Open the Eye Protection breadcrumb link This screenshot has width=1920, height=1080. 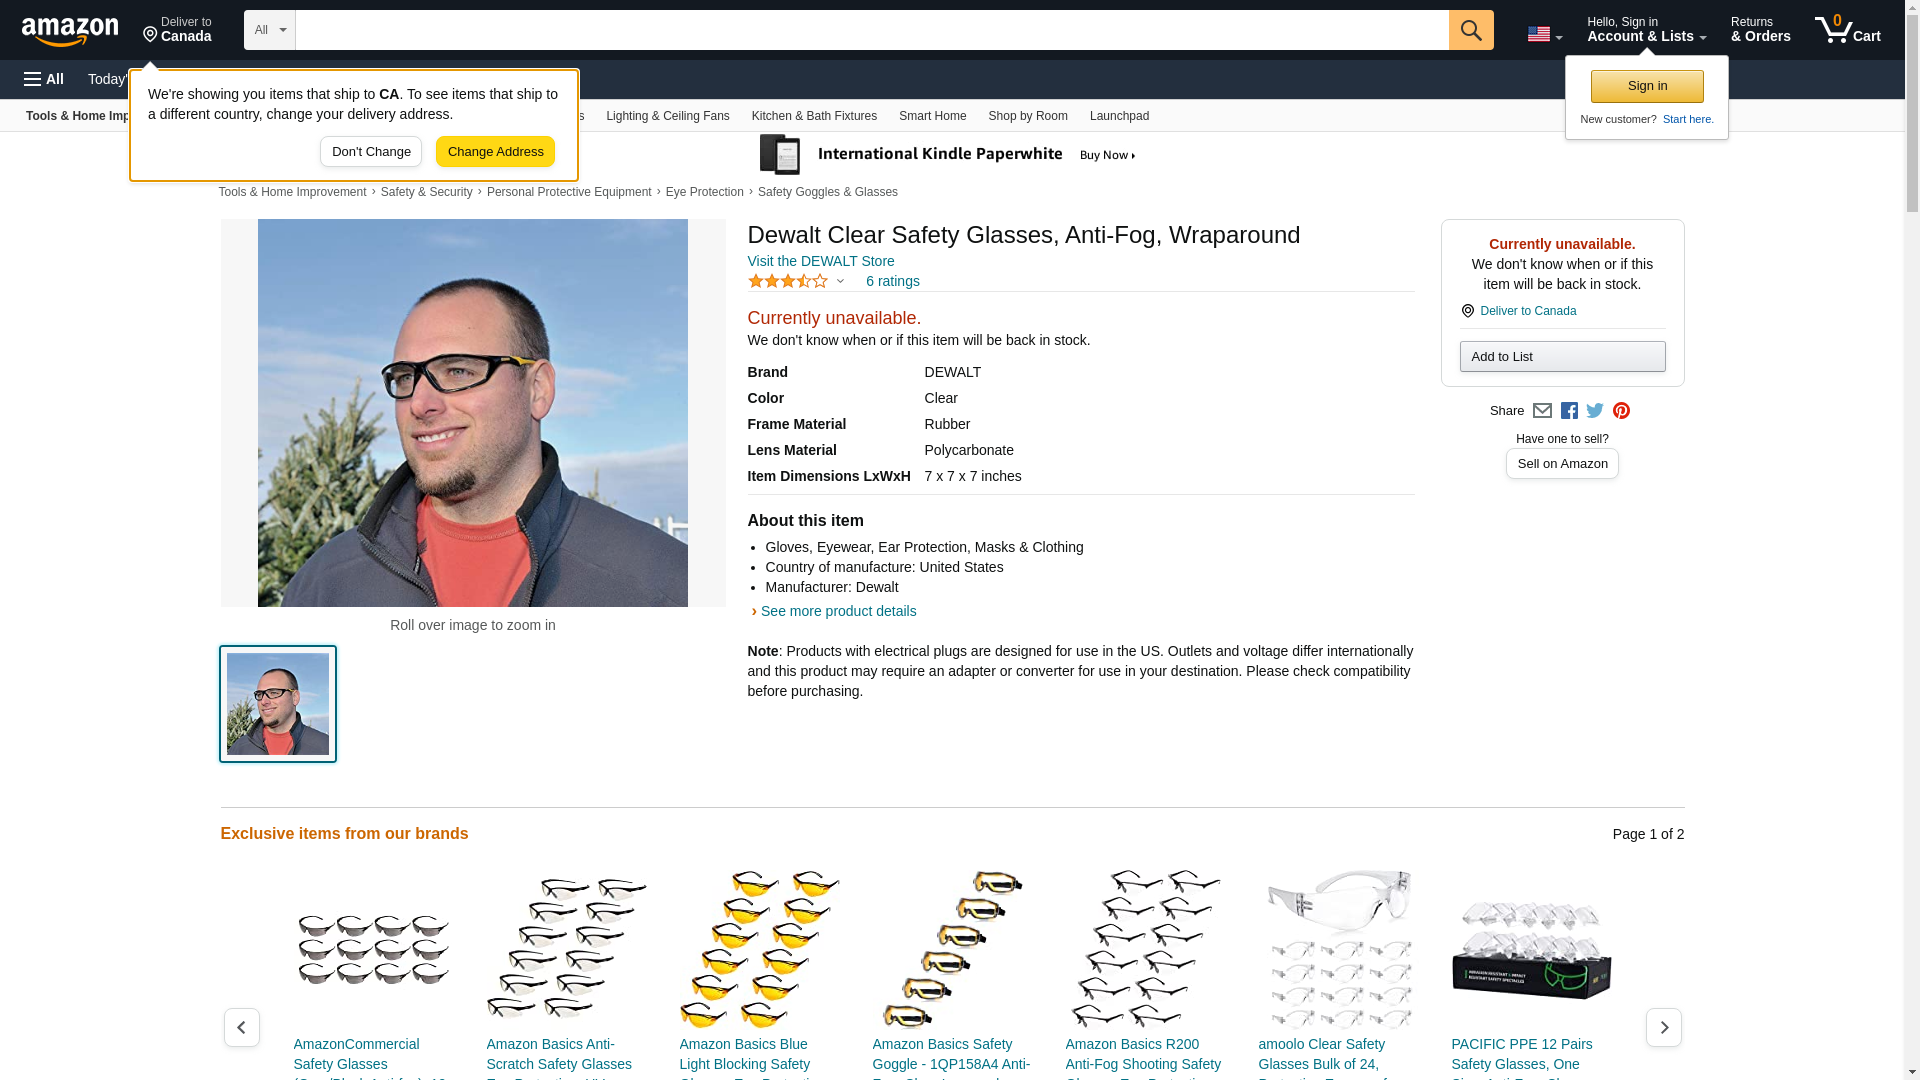704,192
